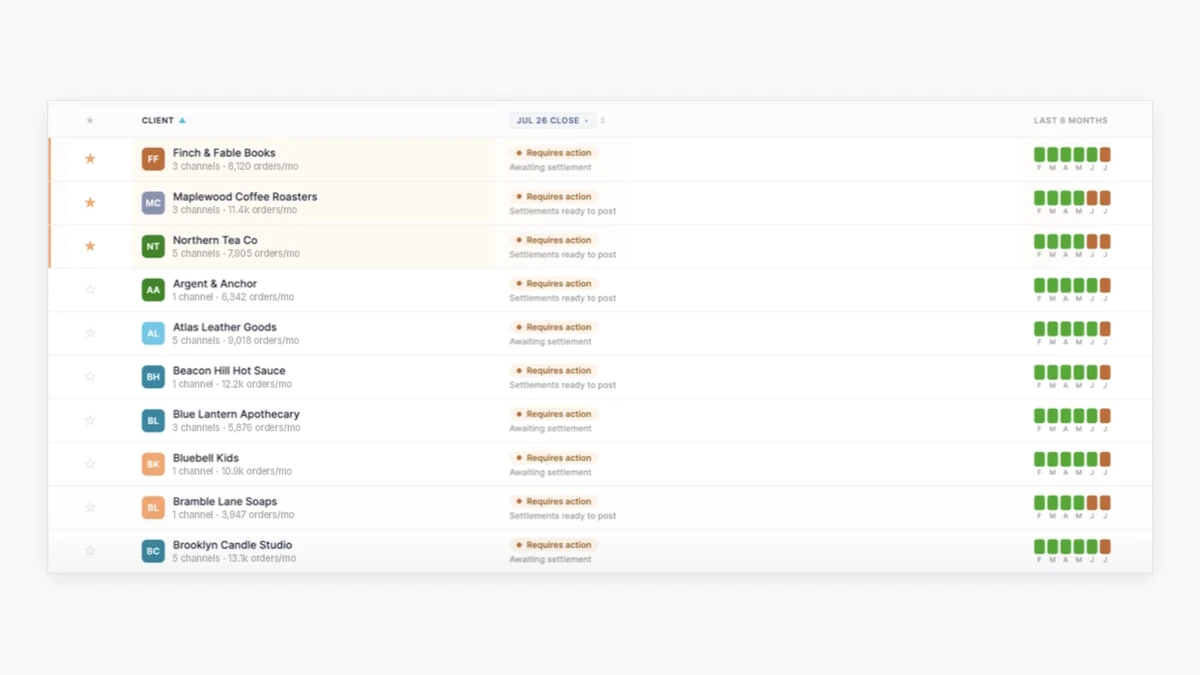The height and width of the screenshot is (675, 1200).
Task: Click Requires action badge for Beacon Hill Hot Sauce
Action: pyautogui.click(x=554, y=371)
